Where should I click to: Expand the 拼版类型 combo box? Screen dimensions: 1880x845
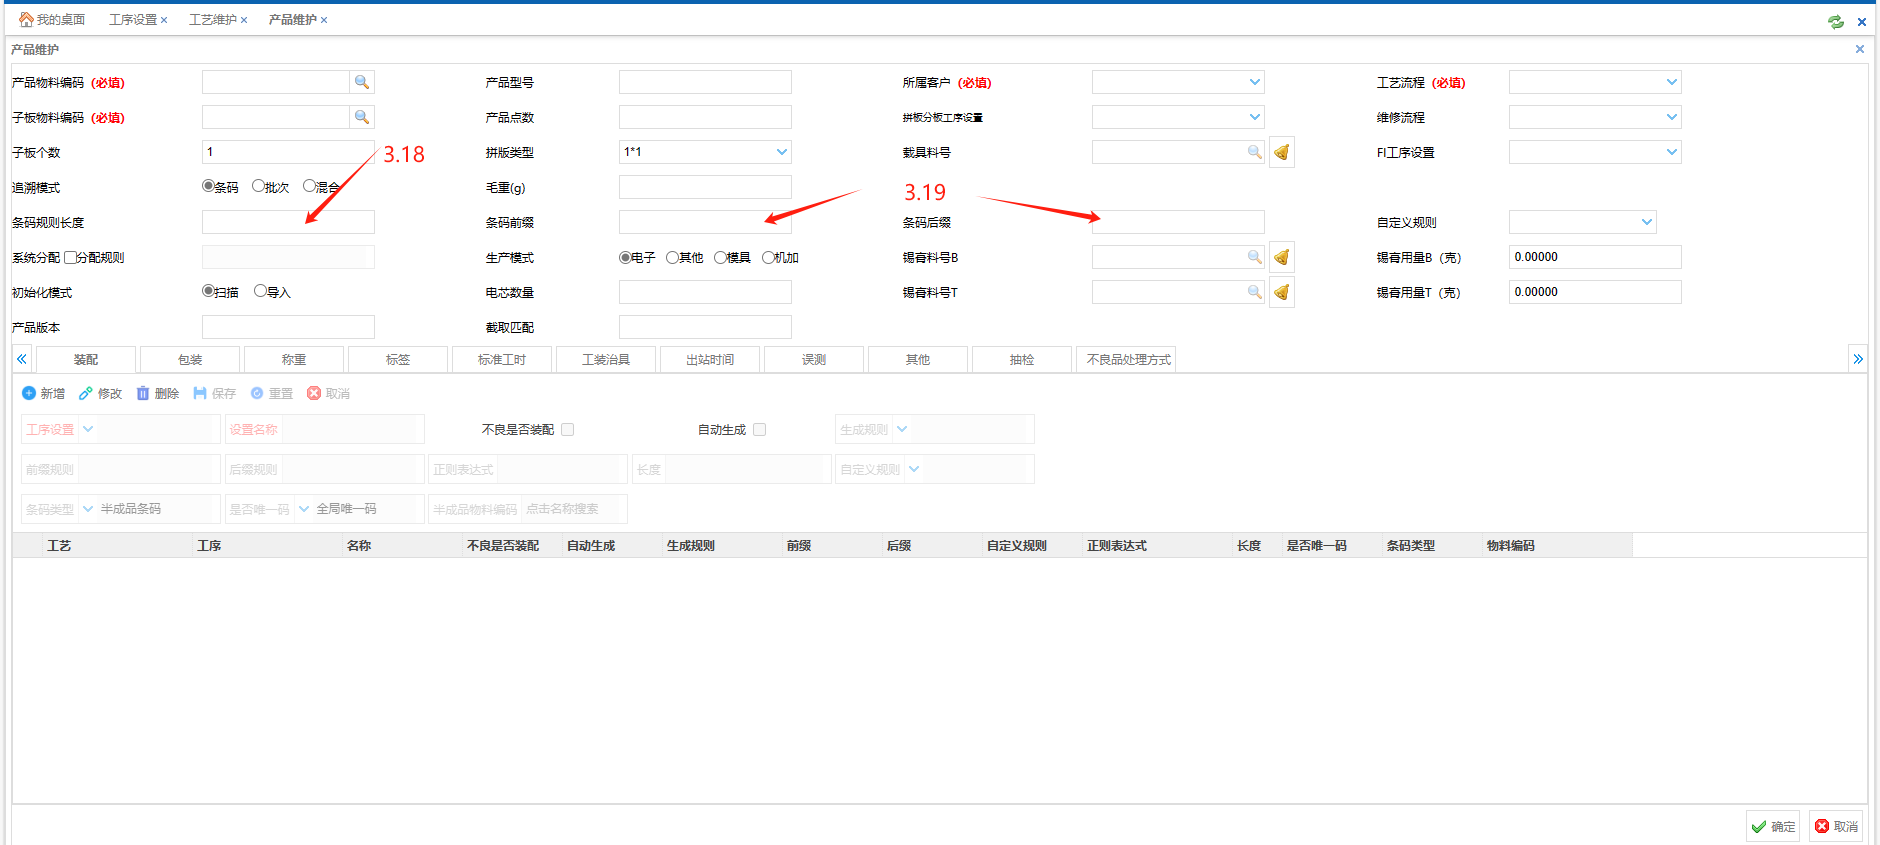(781, 152)
